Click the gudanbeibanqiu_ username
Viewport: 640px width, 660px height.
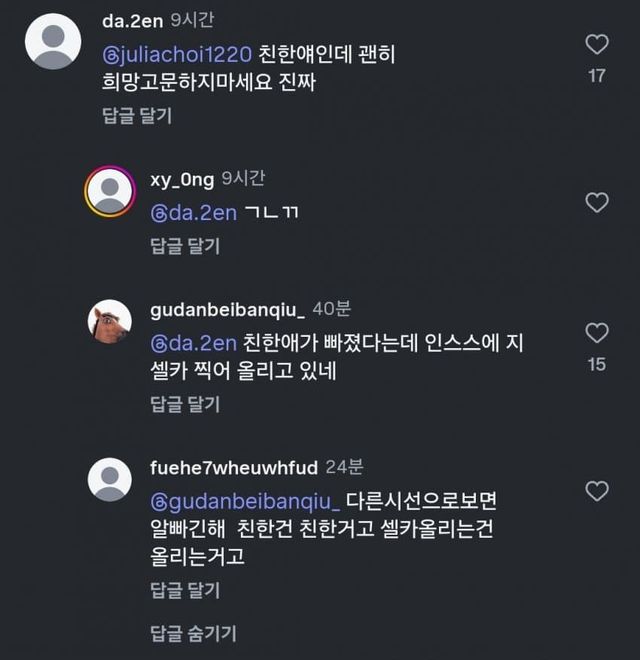pos(227,309)
